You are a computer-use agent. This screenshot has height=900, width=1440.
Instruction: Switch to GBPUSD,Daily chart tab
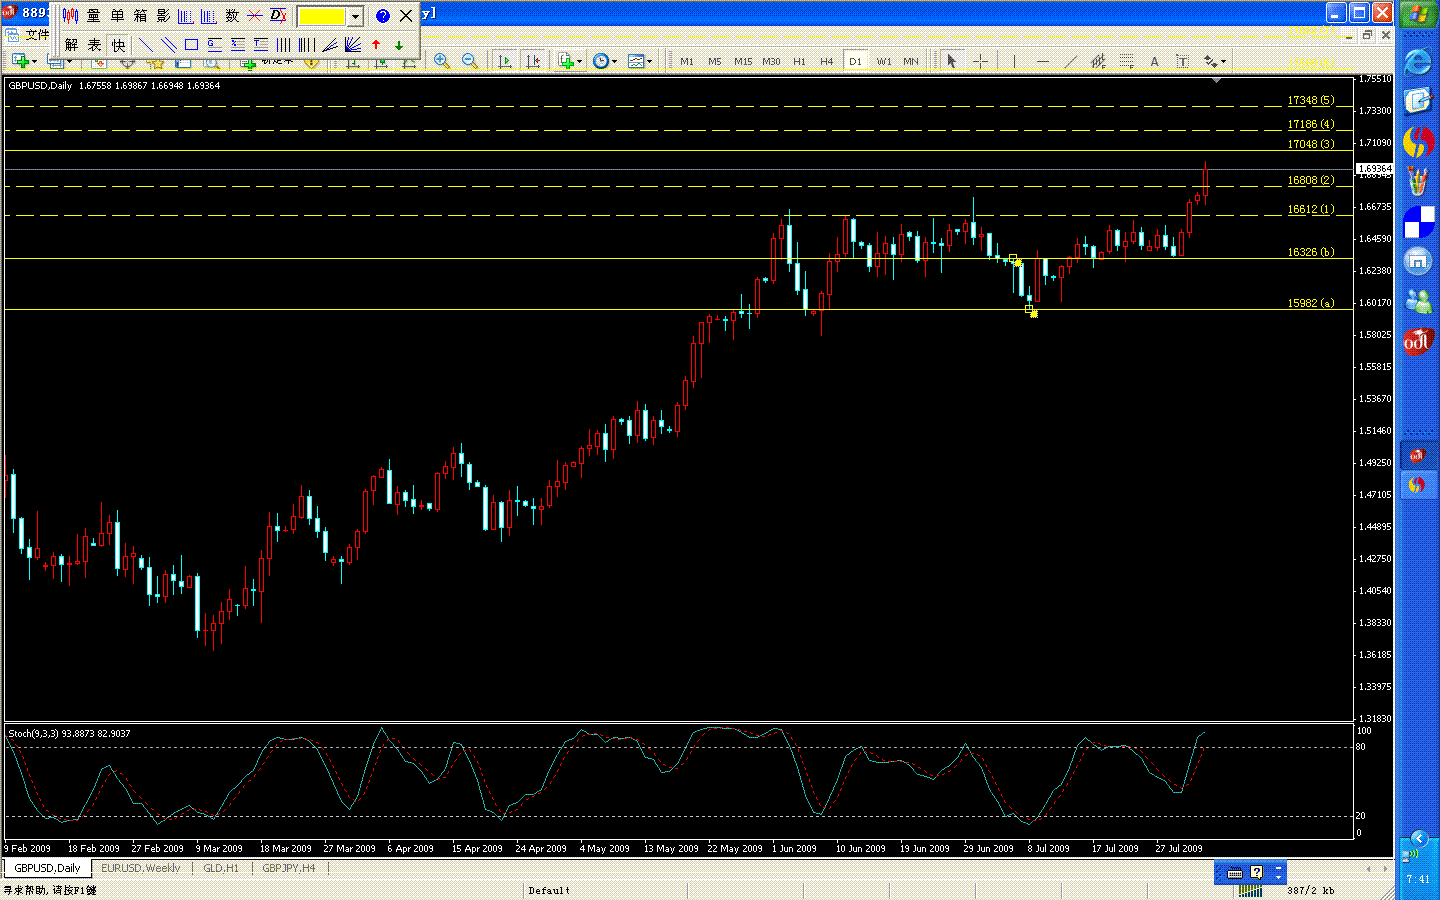point(47,868)
